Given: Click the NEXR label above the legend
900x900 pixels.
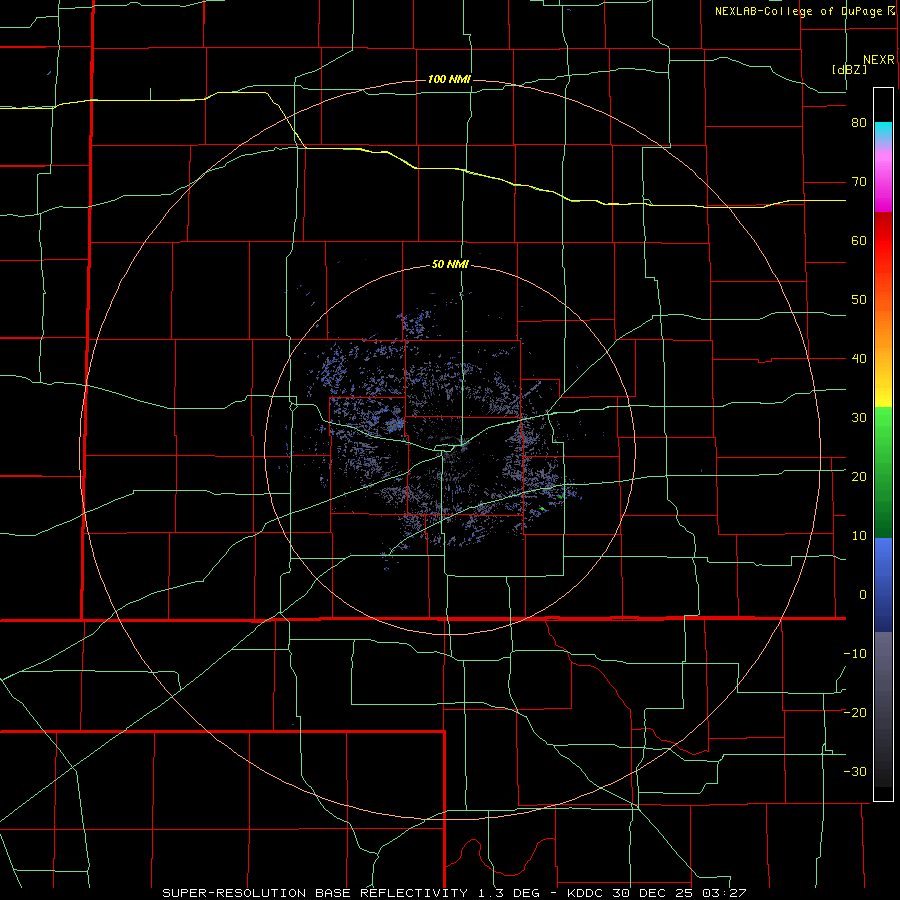Looking at the screenshot, I should pos(878,60).
